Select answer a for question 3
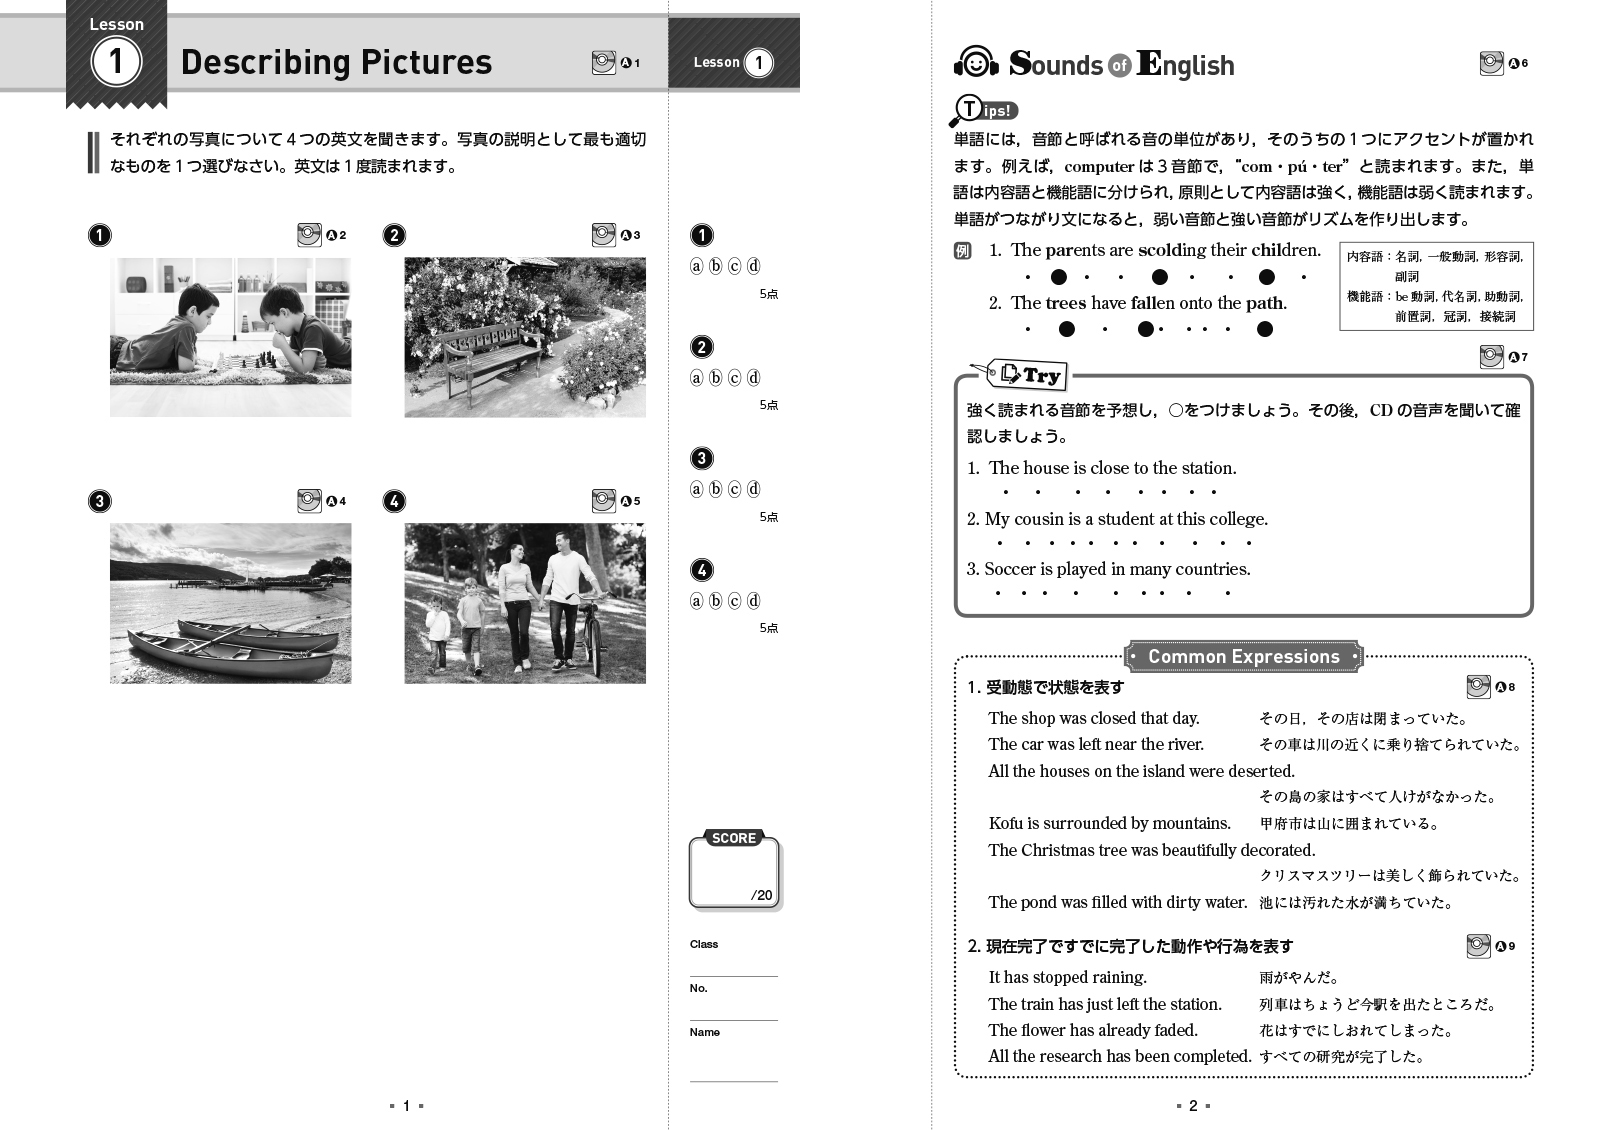This screenshot has width=1600, height=1130. [x=697, y=489]
